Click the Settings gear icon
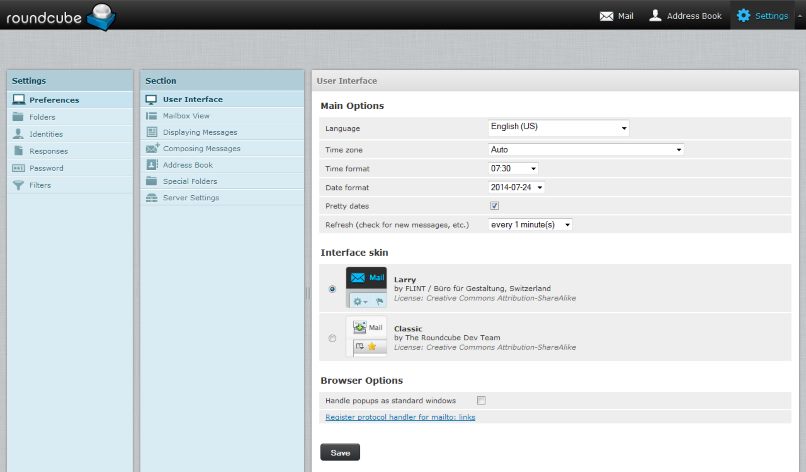 (x=743, y=16)
